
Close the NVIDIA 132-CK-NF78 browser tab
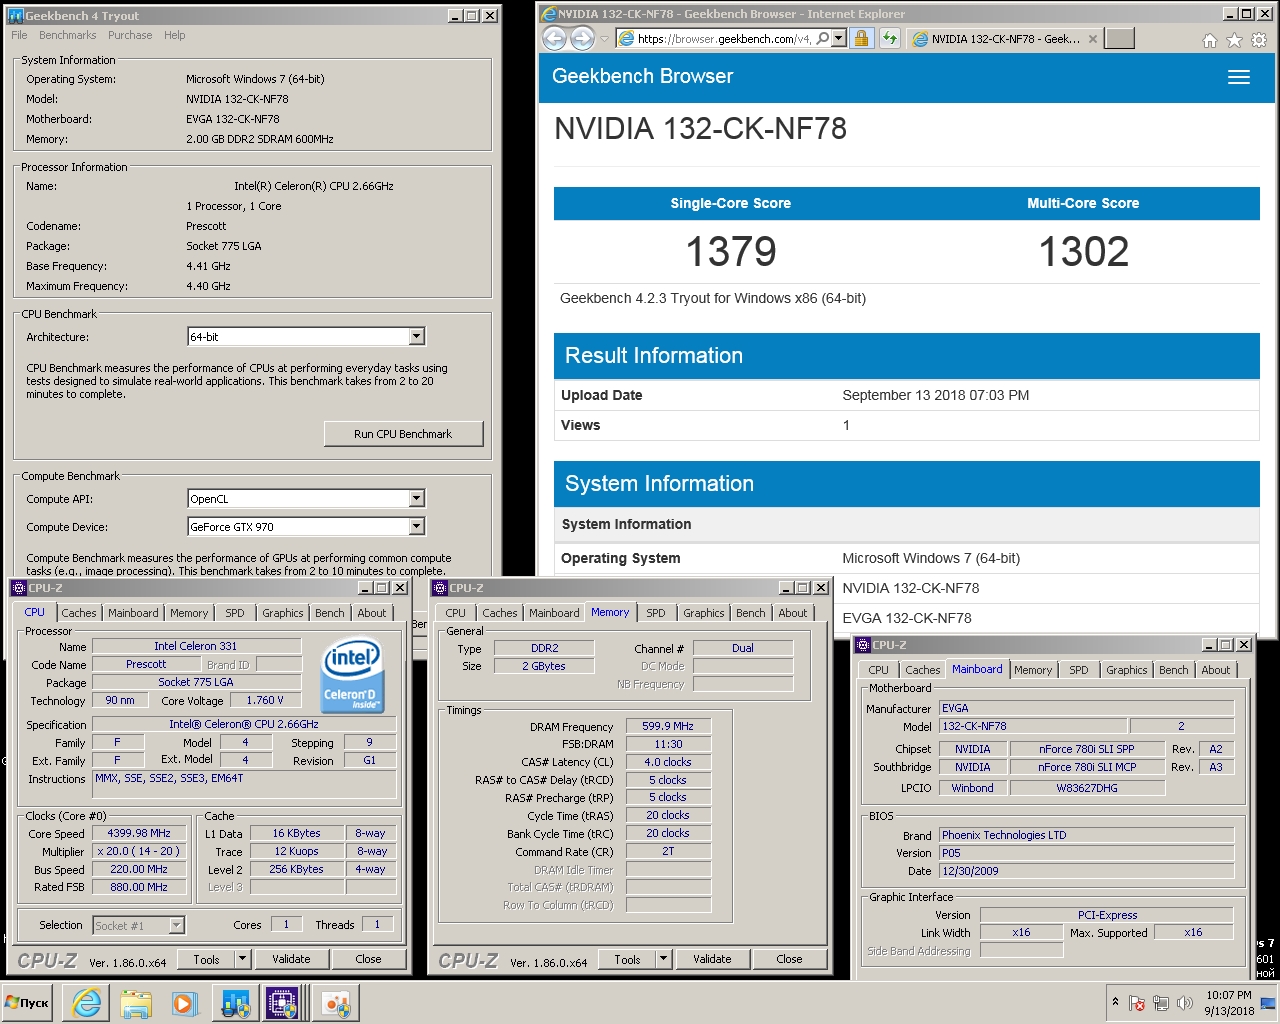pyautogui.click(x=1093, y=39)
